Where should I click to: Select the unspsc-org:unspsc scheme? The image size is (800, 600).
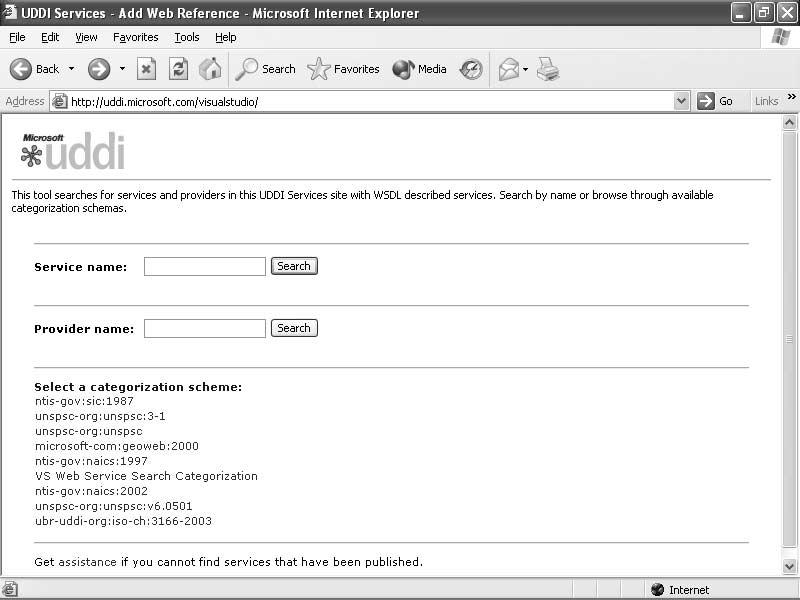point(89,431)
